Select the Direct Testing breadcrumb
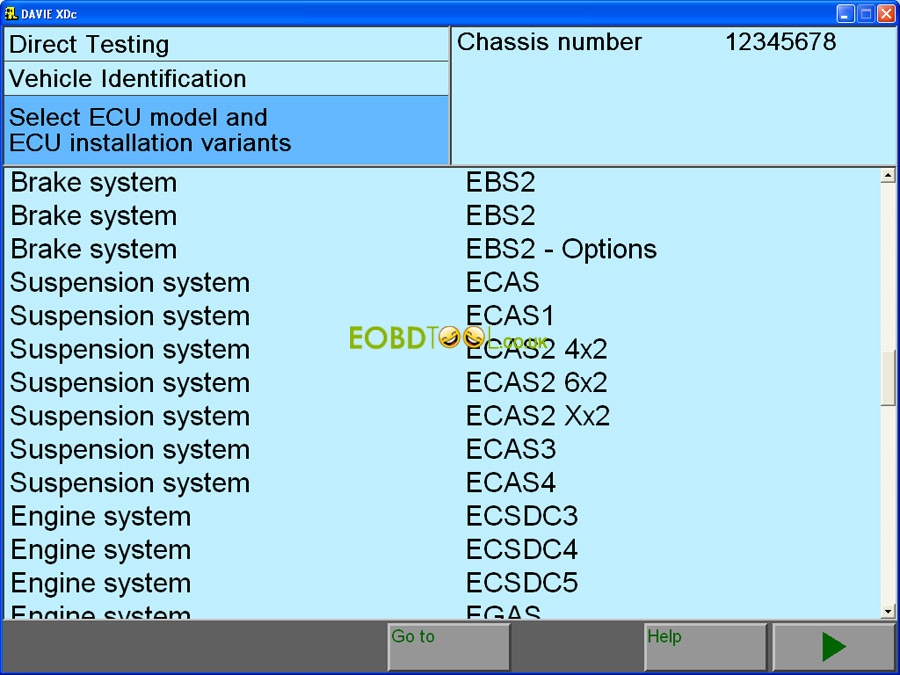Viewport: 900px width, 675px height. [226, 45]
